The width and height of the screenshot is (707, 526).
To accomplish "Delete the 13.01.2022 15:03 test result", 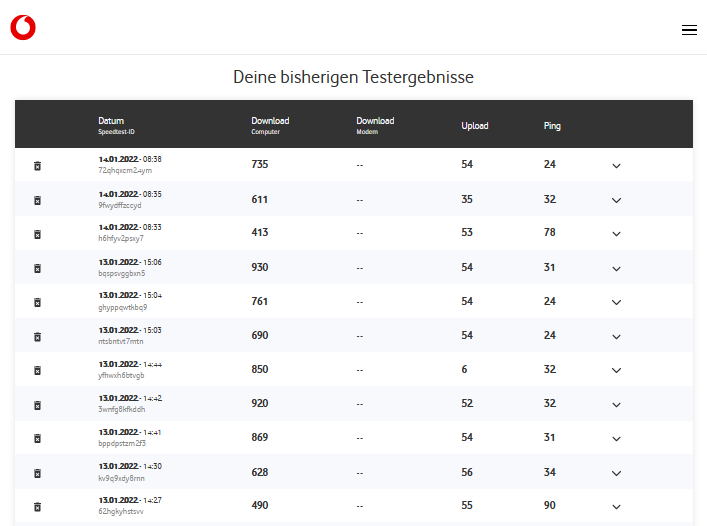I will click(x=37, y=337).
